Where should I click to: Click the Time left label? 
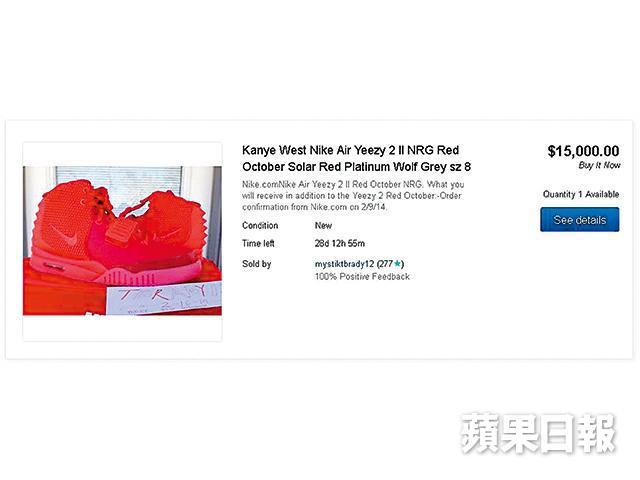point(258,244)
